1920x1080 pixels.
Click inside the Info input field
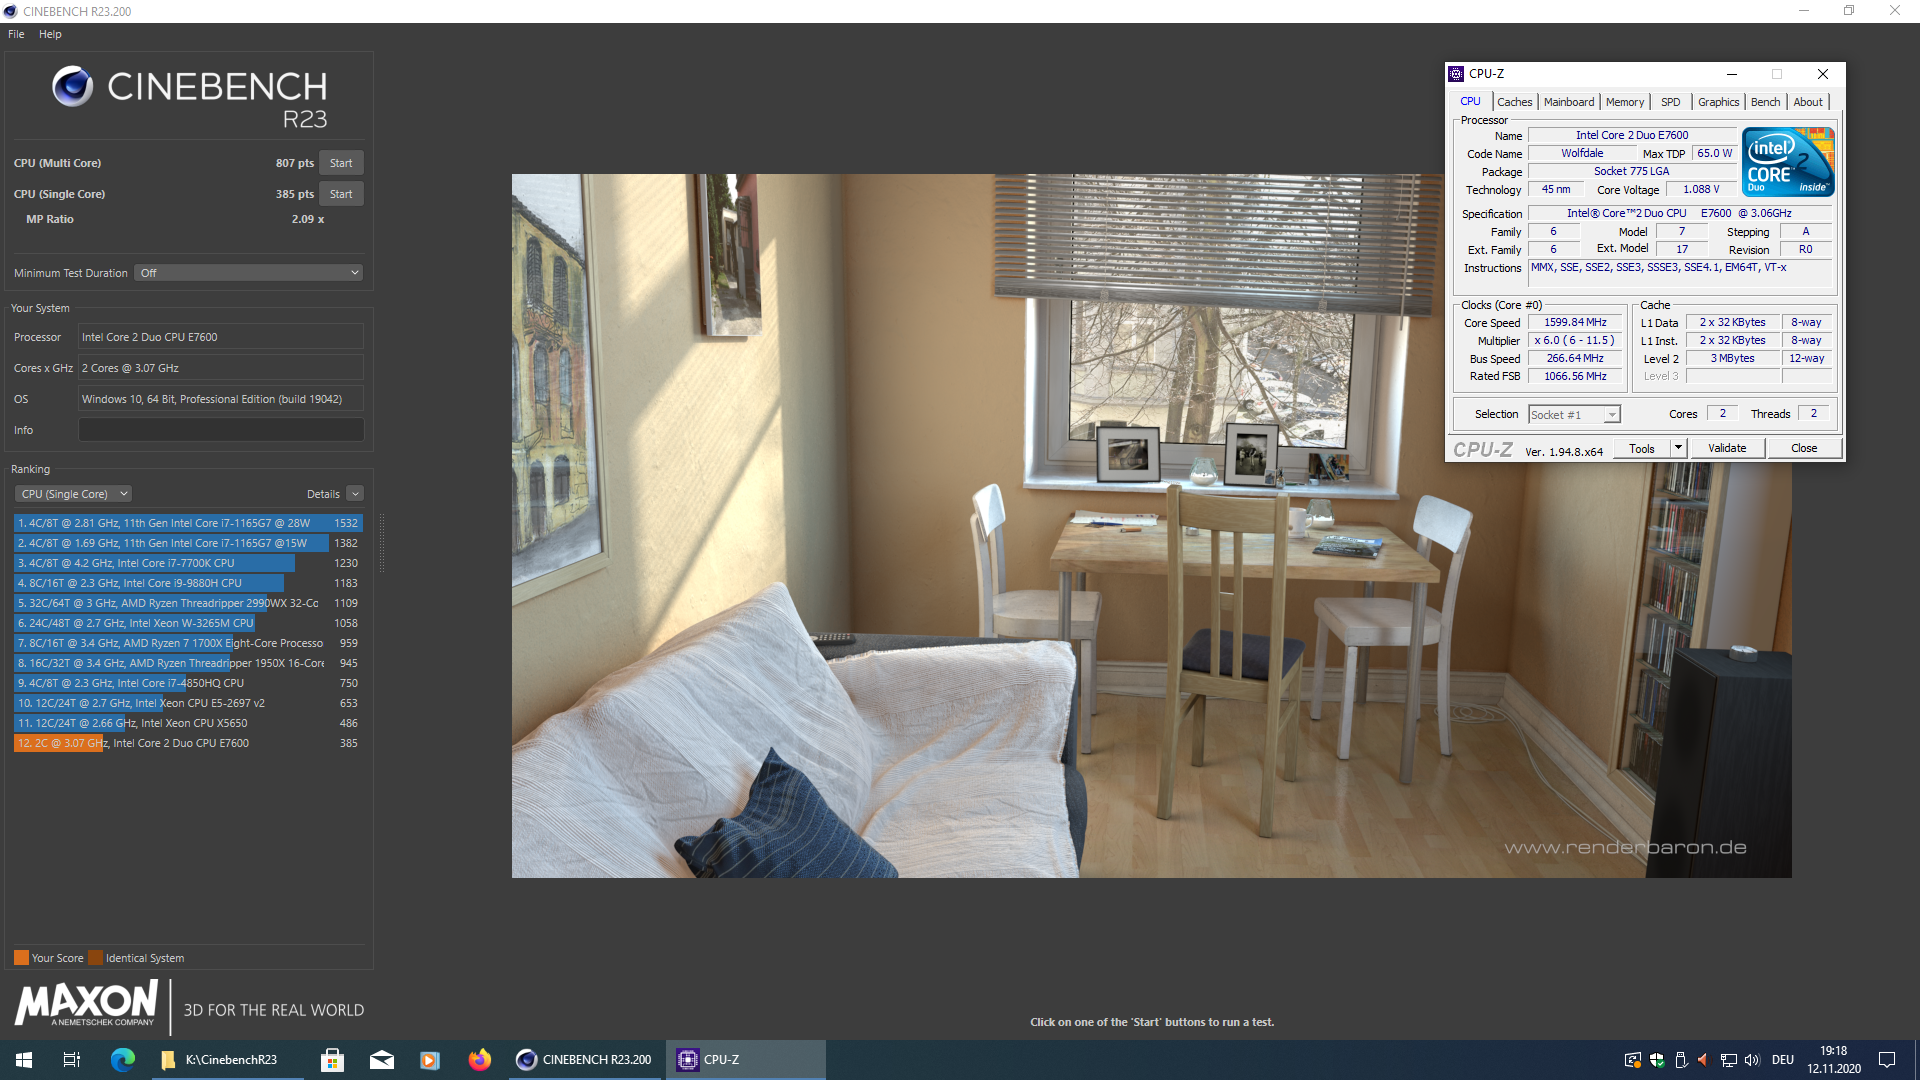pyautogui.click(x=220, y=429)
